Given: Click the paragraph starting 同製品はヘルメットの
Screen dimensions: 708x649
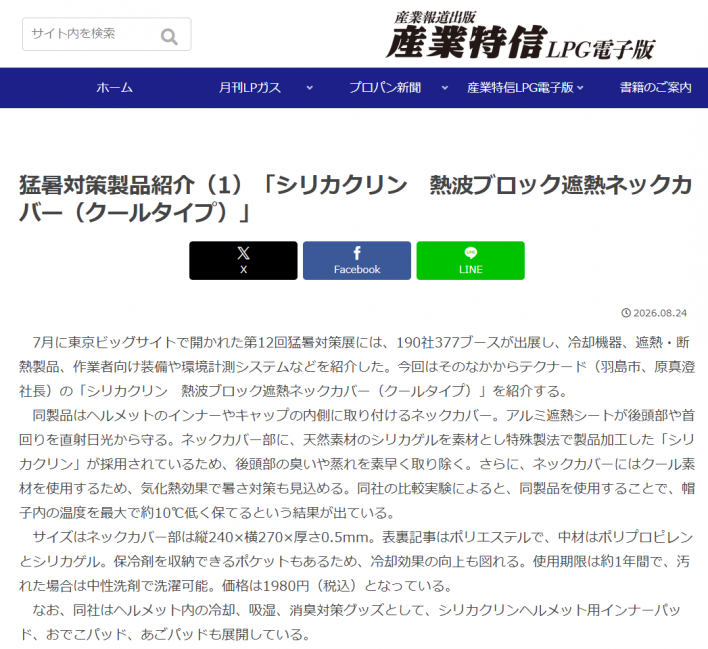Looking at the screenshot, I should [357, 464].
